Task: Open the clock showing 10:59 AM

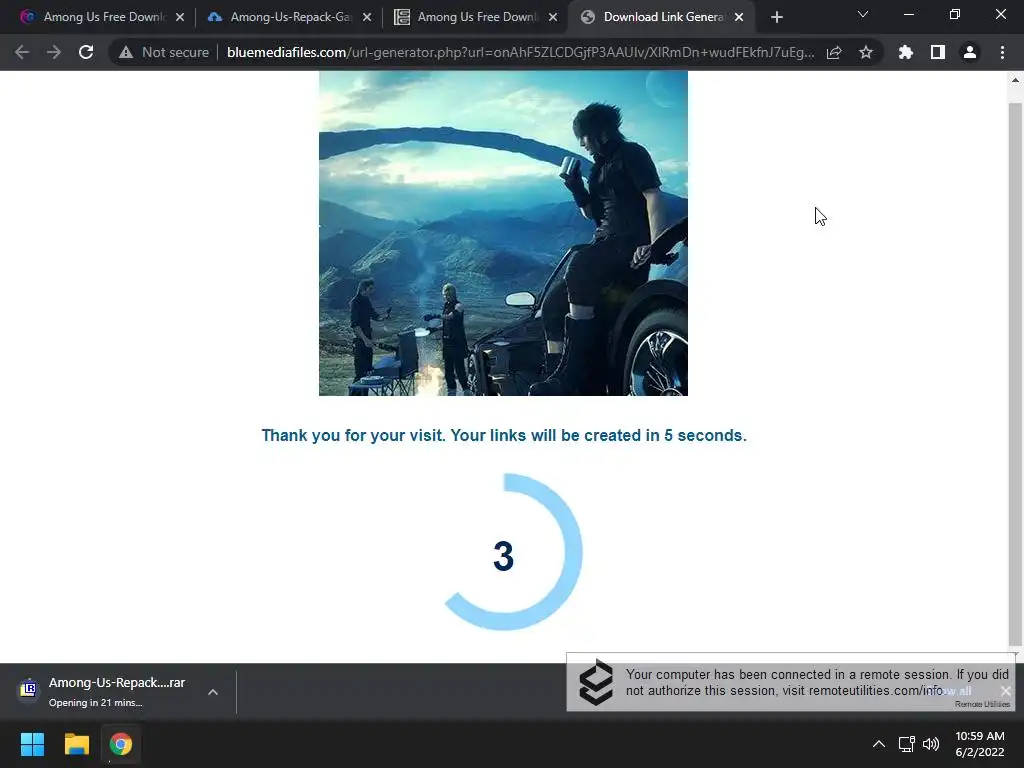Action: pyautogui.click(x=980, y=744)
